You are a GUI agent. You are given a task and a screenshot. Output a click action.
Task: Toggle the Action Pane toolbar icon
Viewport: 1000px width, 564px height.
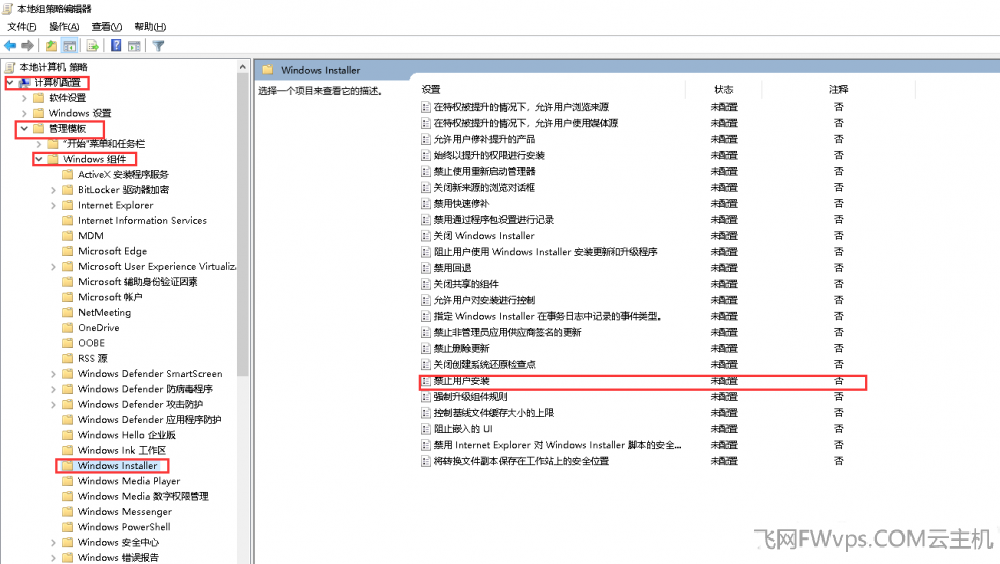pos(134,45)
